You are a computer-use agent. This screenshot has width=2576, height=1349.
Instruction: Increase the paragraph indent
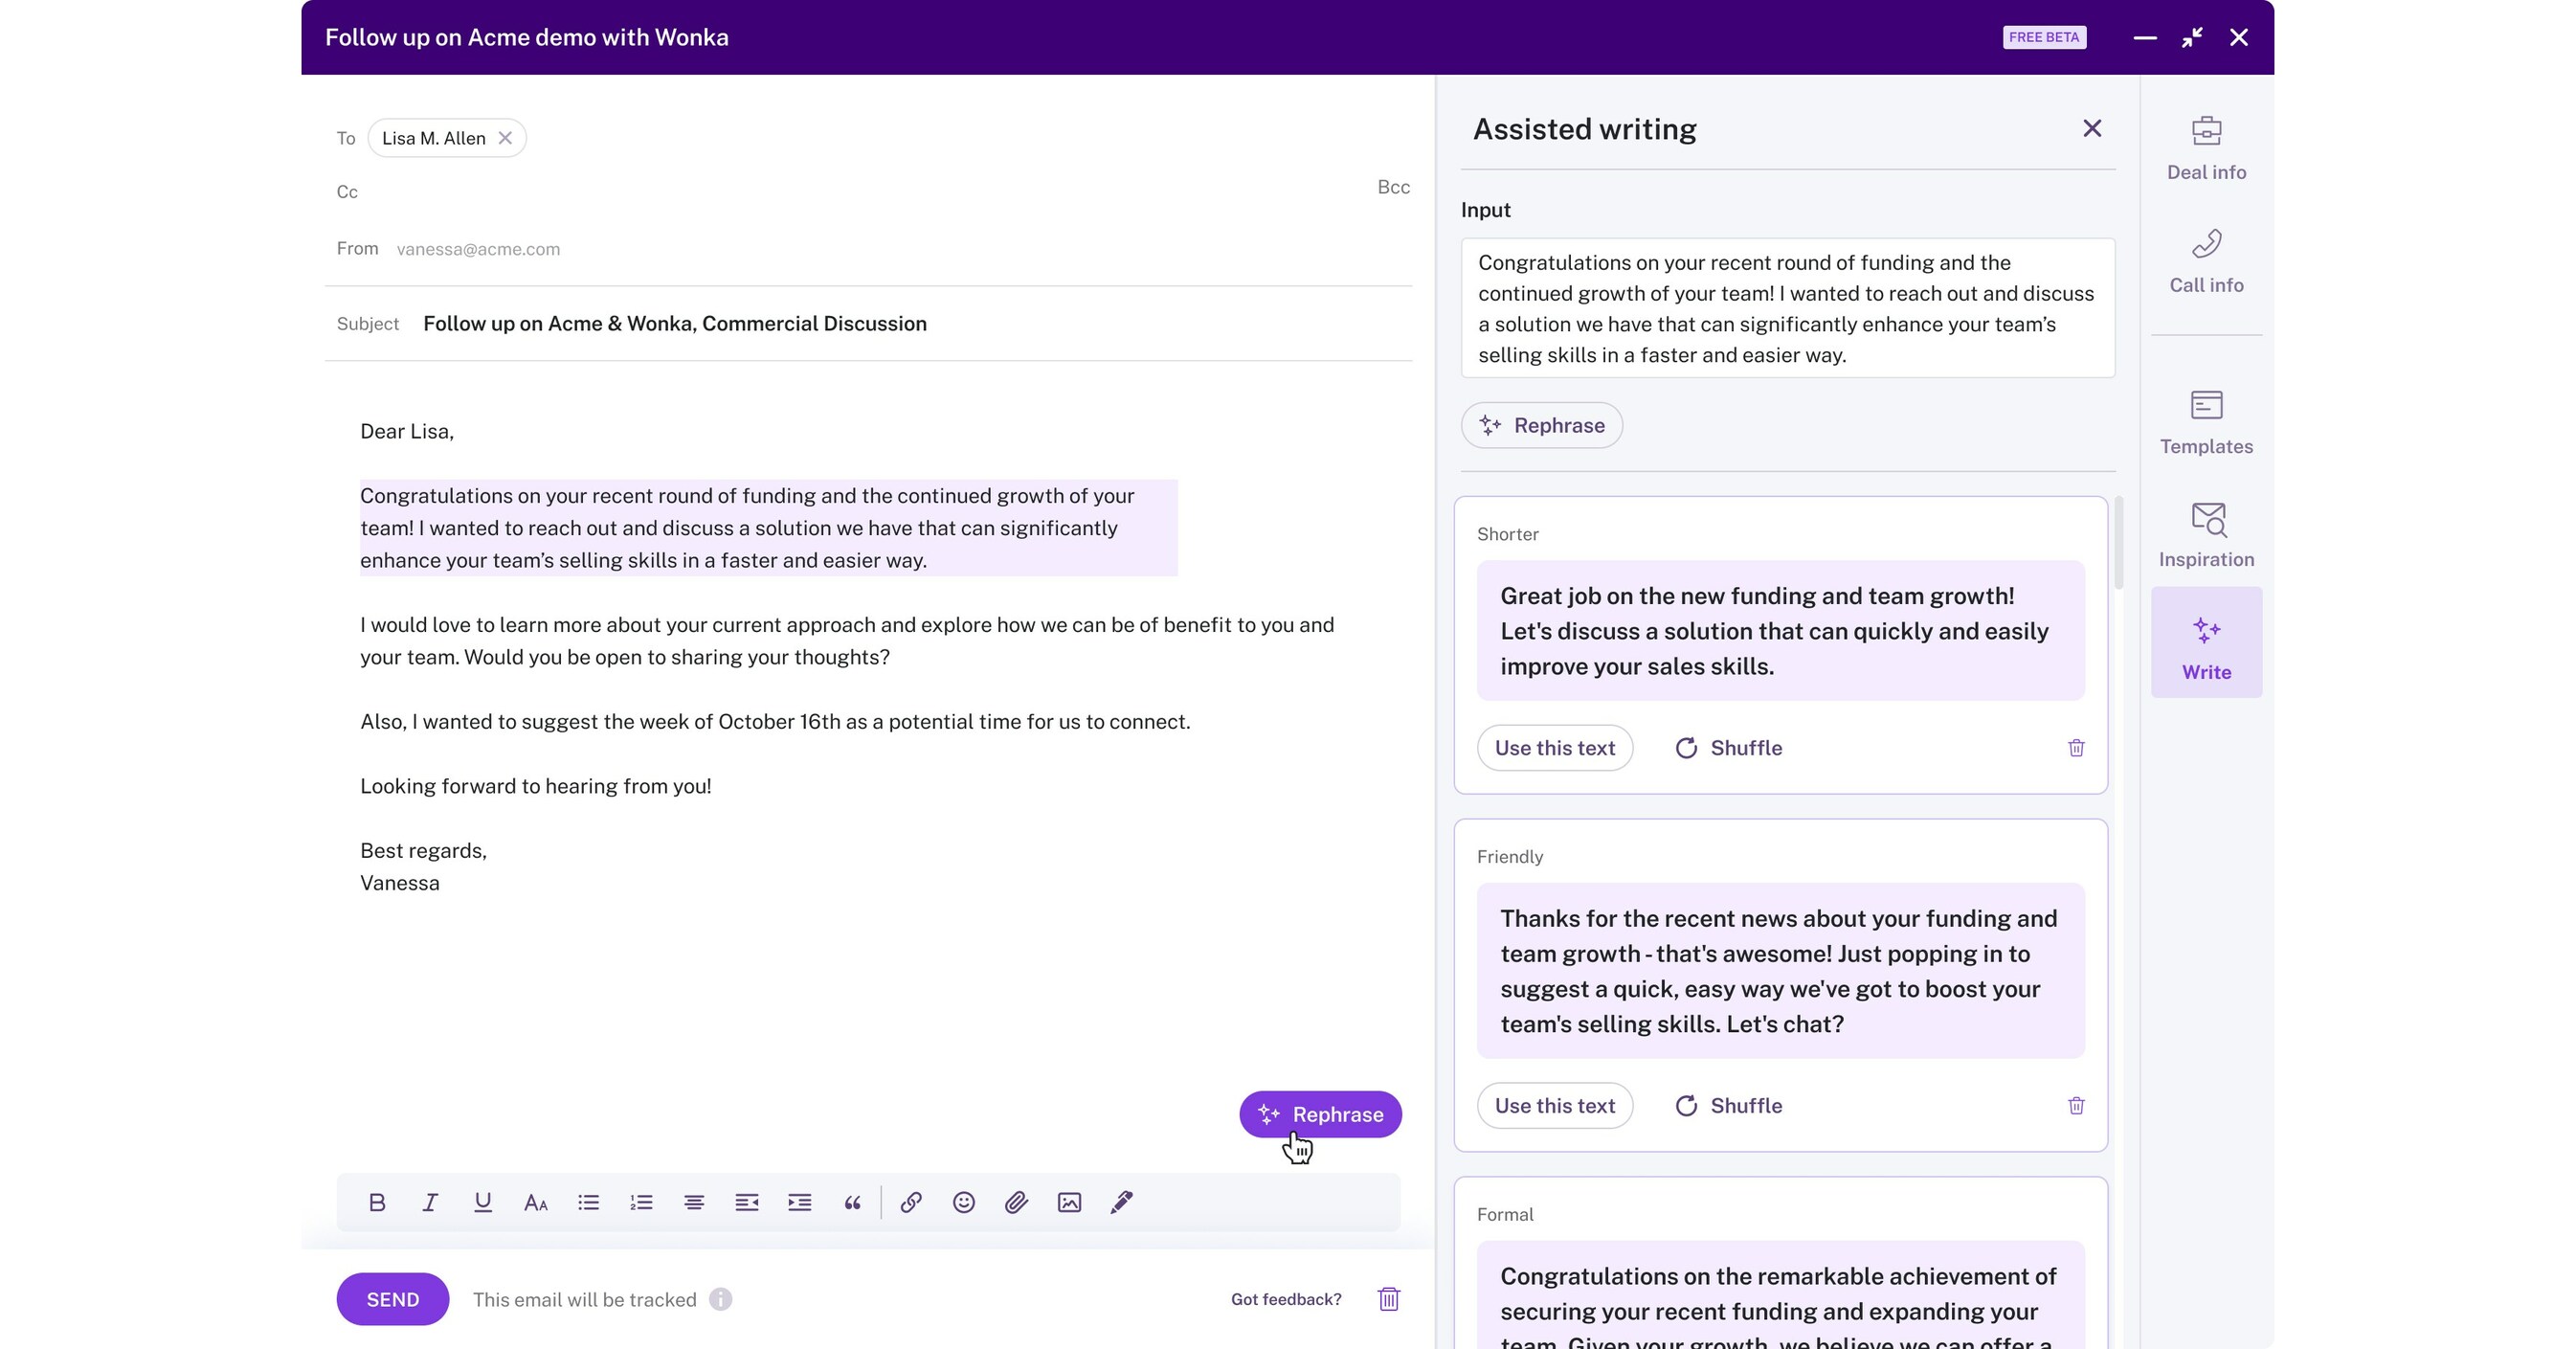(x=800, y=1202)
